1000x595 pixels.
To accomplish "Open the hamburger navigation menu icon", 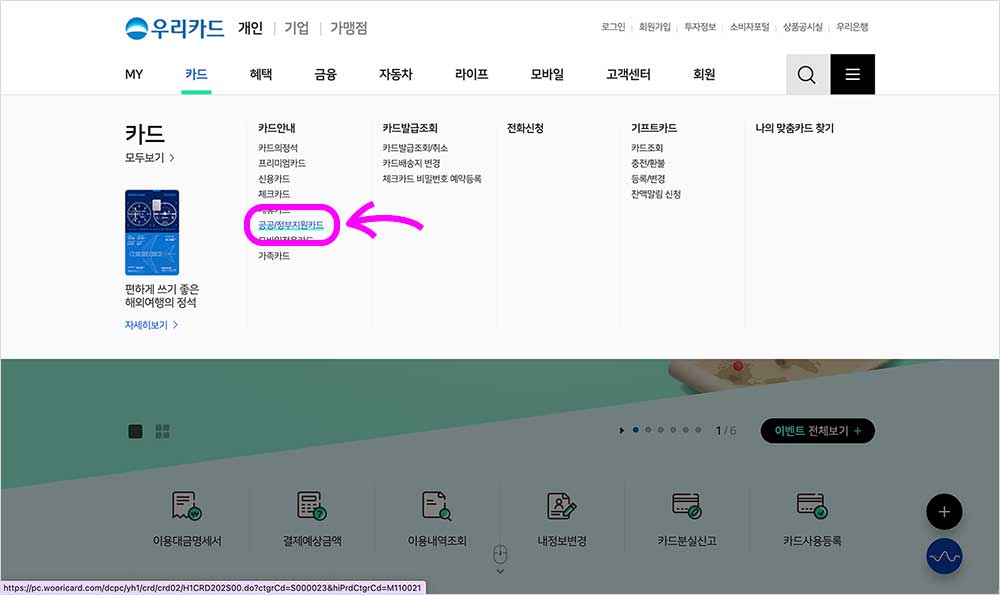I will 852,74.
